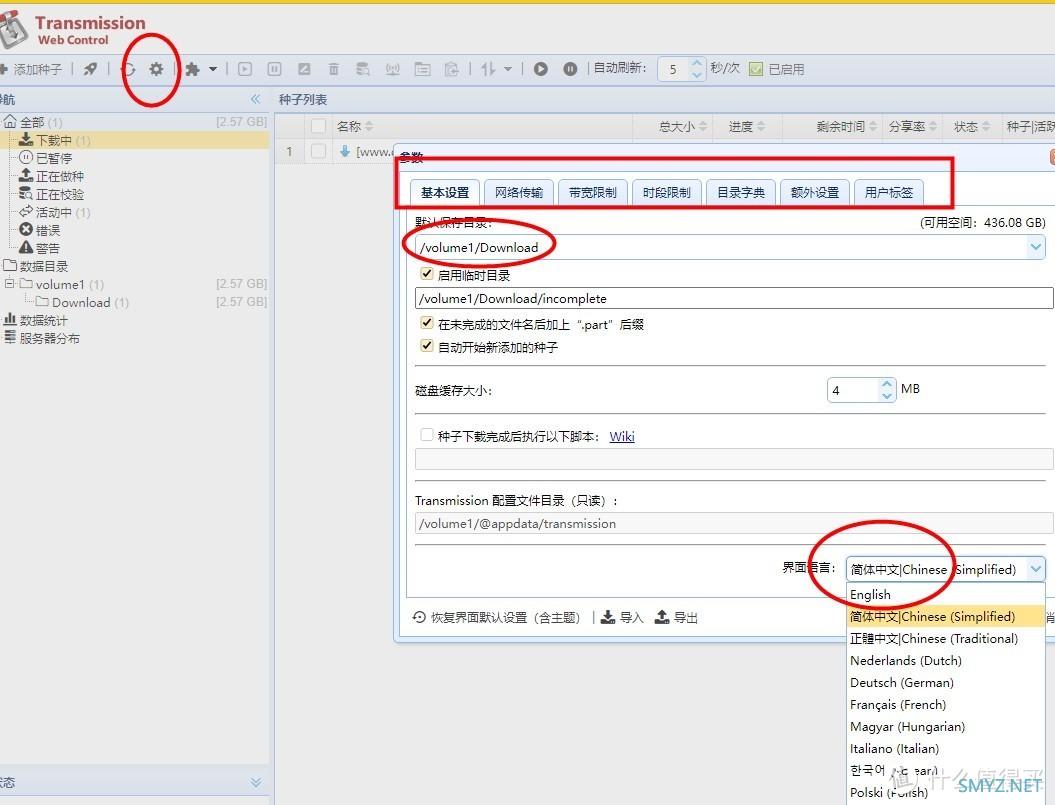The image size is (1055, 805).
Task: Select 活动中 in navigation tree
Action: tap(54, 213)
